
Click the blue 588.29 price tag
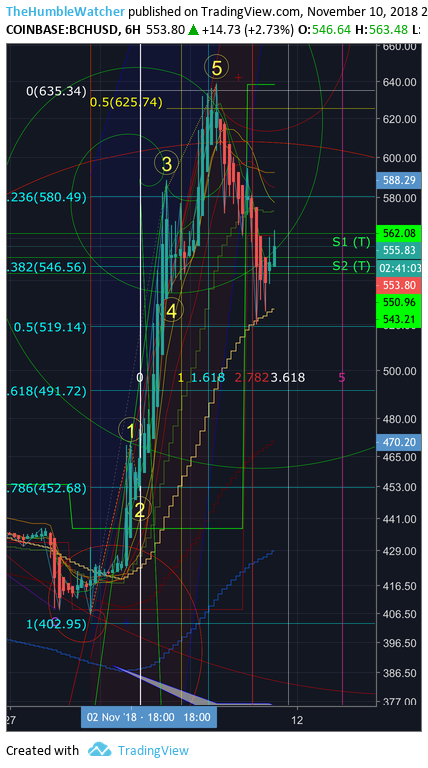click(399, 180)
